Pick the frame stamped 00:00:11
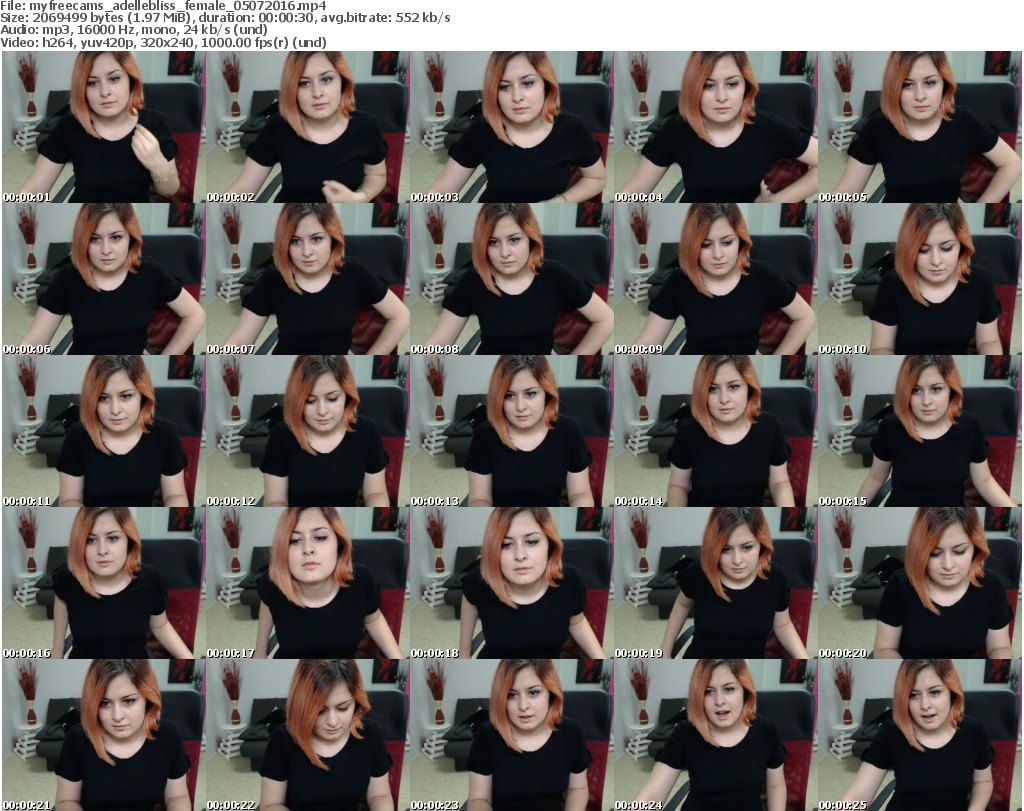The width and height of the screenshot is (1024, 811). (x=103, y=431)
